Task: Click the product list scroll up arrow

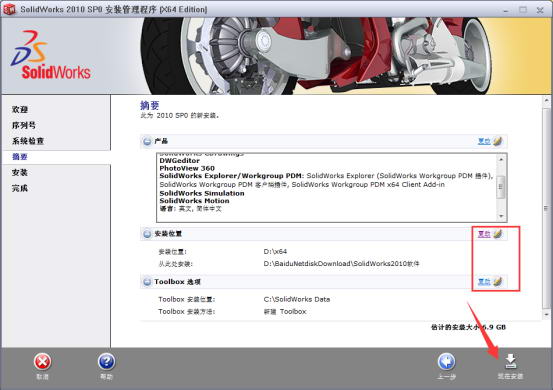Action: point(501,159)
